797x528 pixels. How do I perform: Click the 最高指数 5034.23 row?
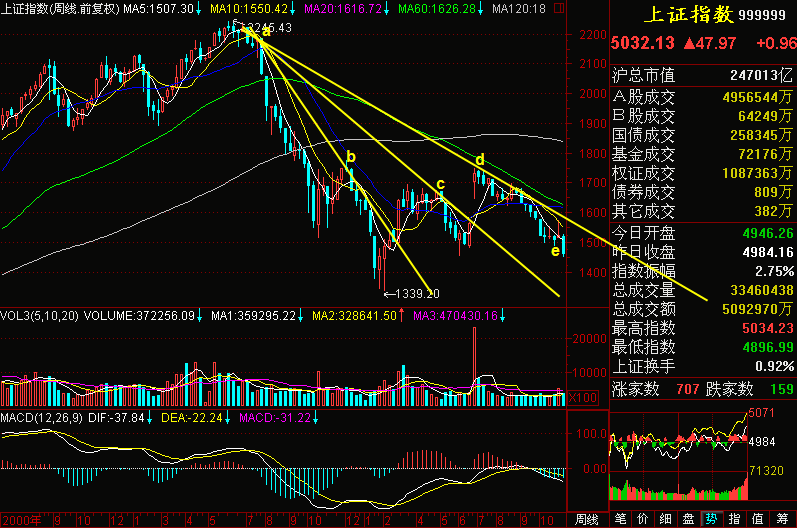coord(702,328)
